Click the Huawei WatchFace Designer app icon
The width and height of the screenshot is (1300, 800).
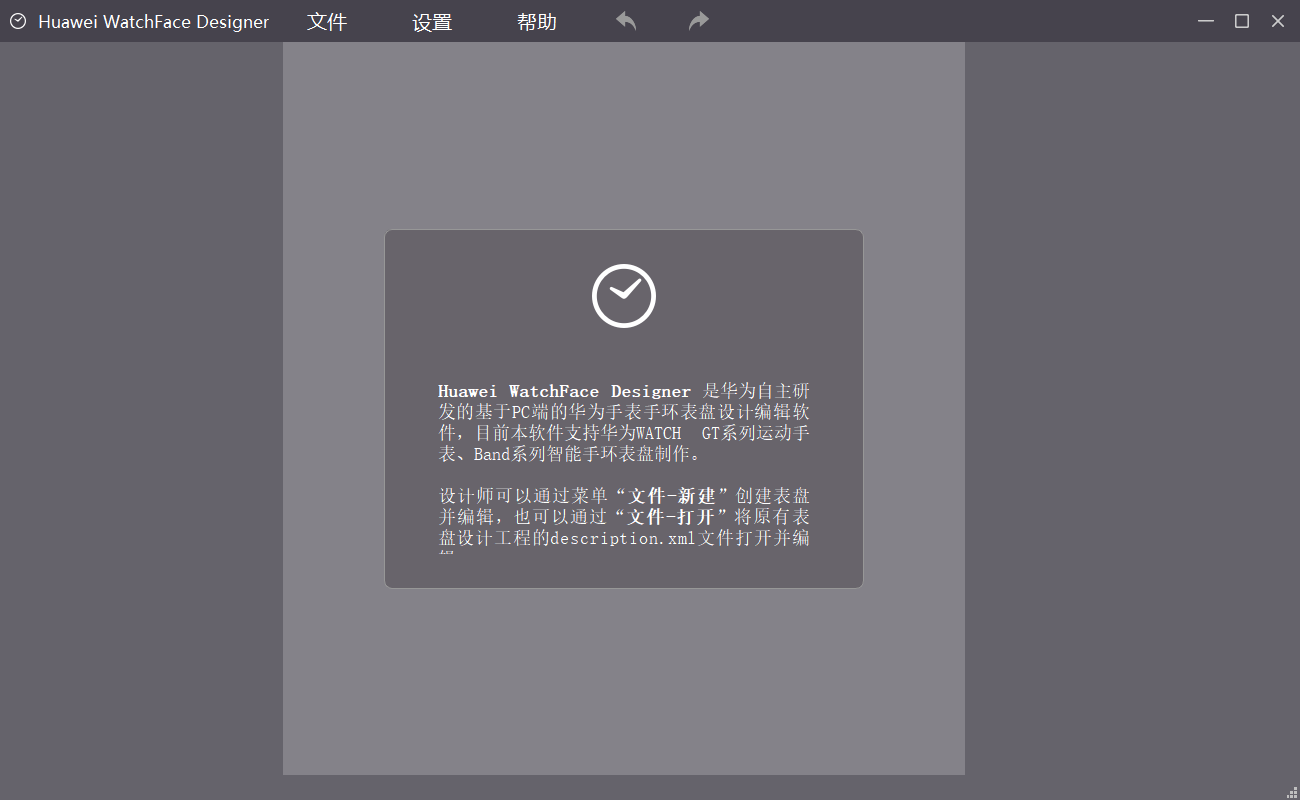(18, 21)
